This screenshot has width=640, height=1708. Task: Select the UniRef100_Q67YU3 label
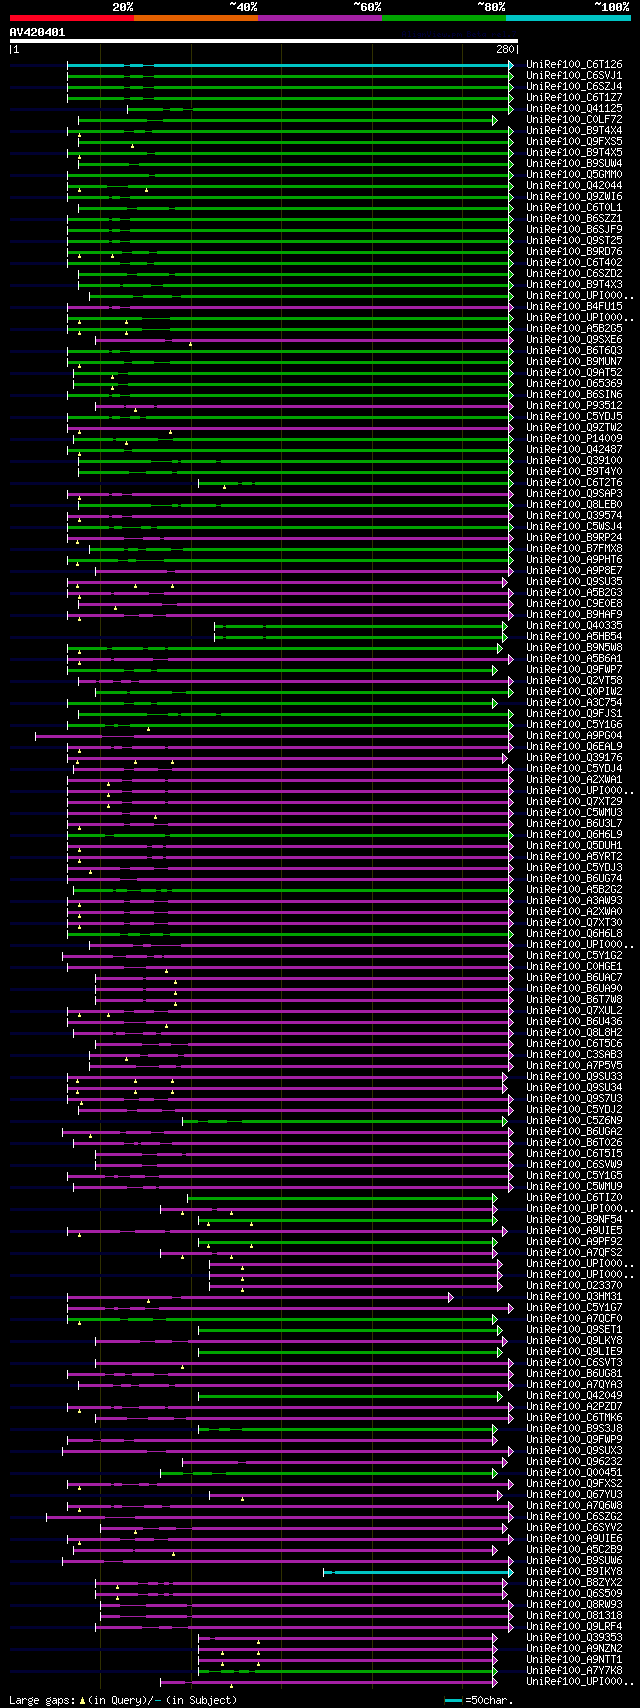pos(574,1495)
